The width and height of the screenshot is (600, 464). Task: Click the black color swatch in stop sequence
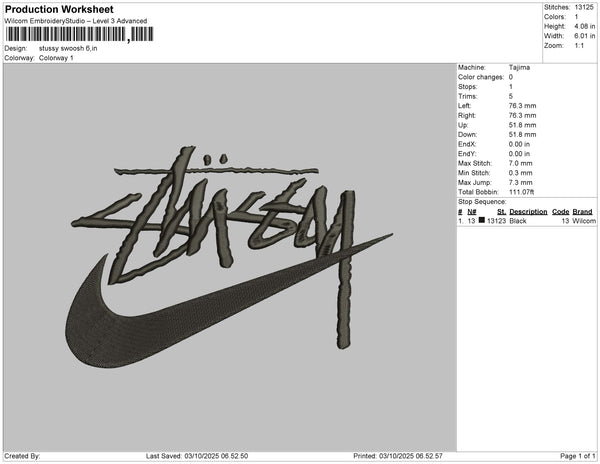tap(482, 220)
